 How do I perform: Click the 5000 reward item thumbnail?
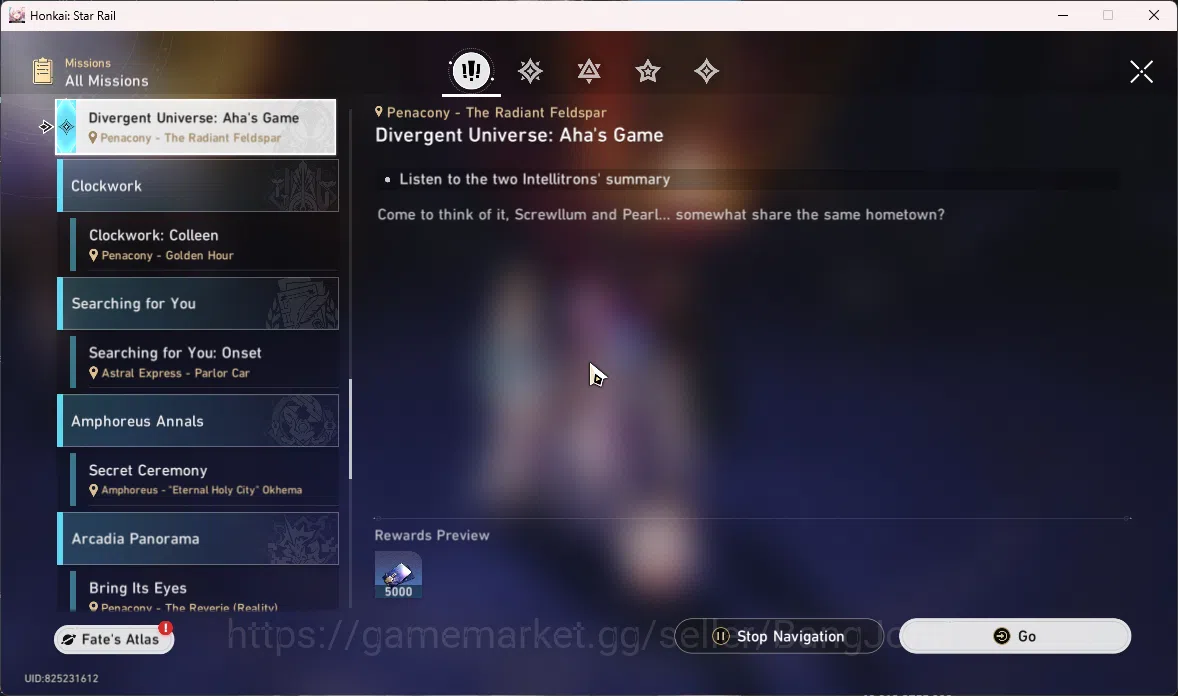tap(398, 575)
